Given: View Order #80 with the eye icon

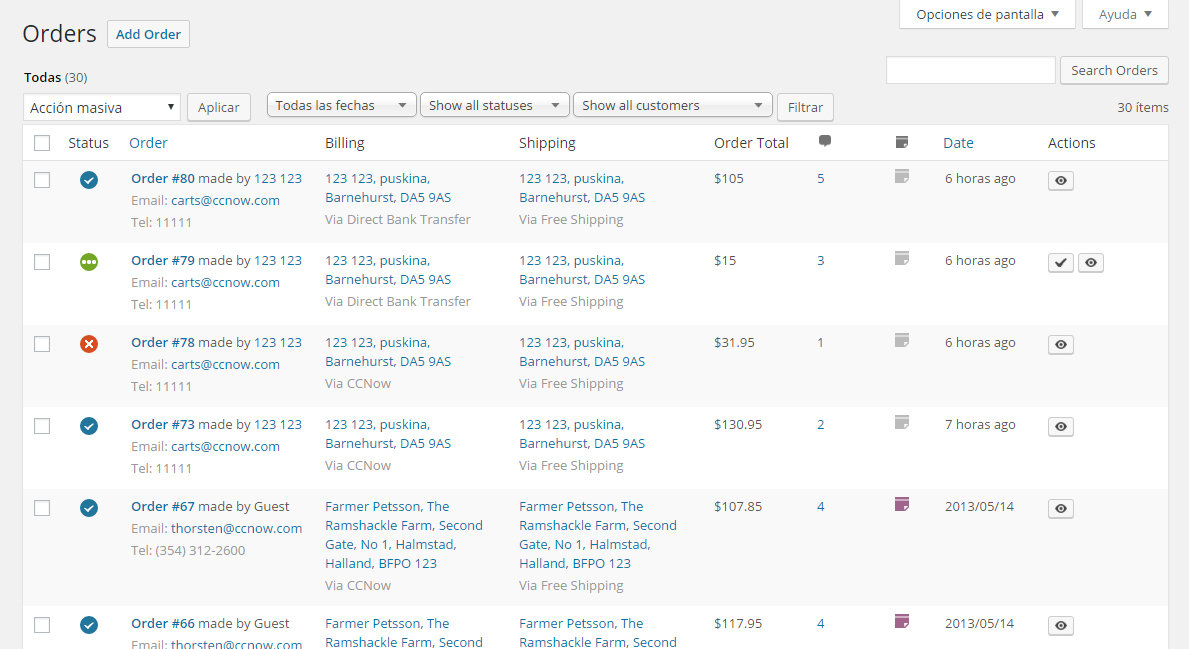Looking at the screenshot, I should click(x=1061, y=180).
